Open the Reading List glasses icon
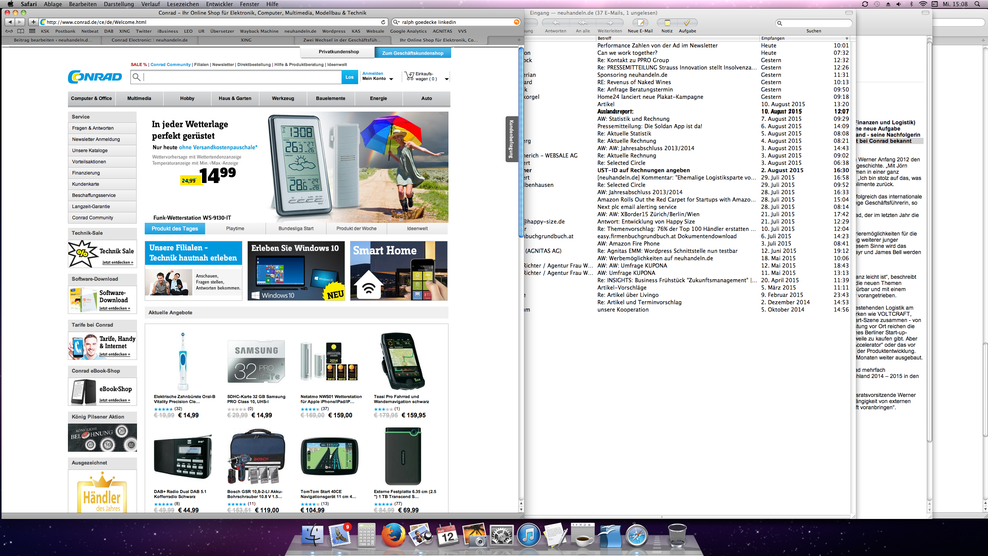Screen dimensions: 988x556 coord(9,31)
